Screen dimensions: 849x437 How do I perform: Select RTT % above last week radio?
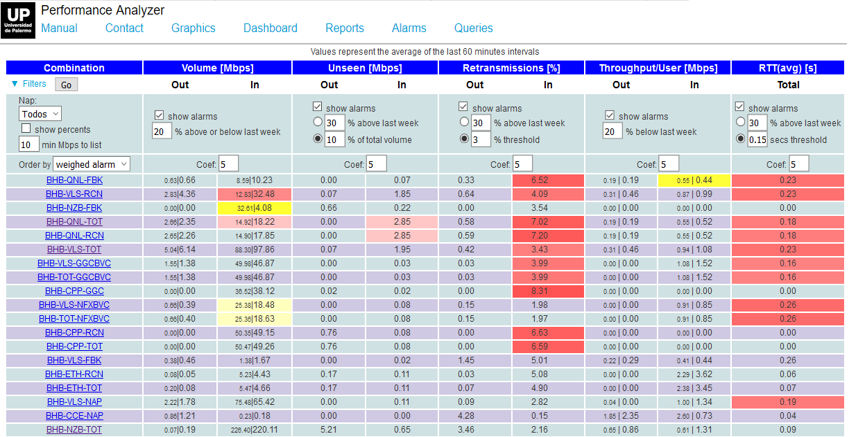(740, 123)
